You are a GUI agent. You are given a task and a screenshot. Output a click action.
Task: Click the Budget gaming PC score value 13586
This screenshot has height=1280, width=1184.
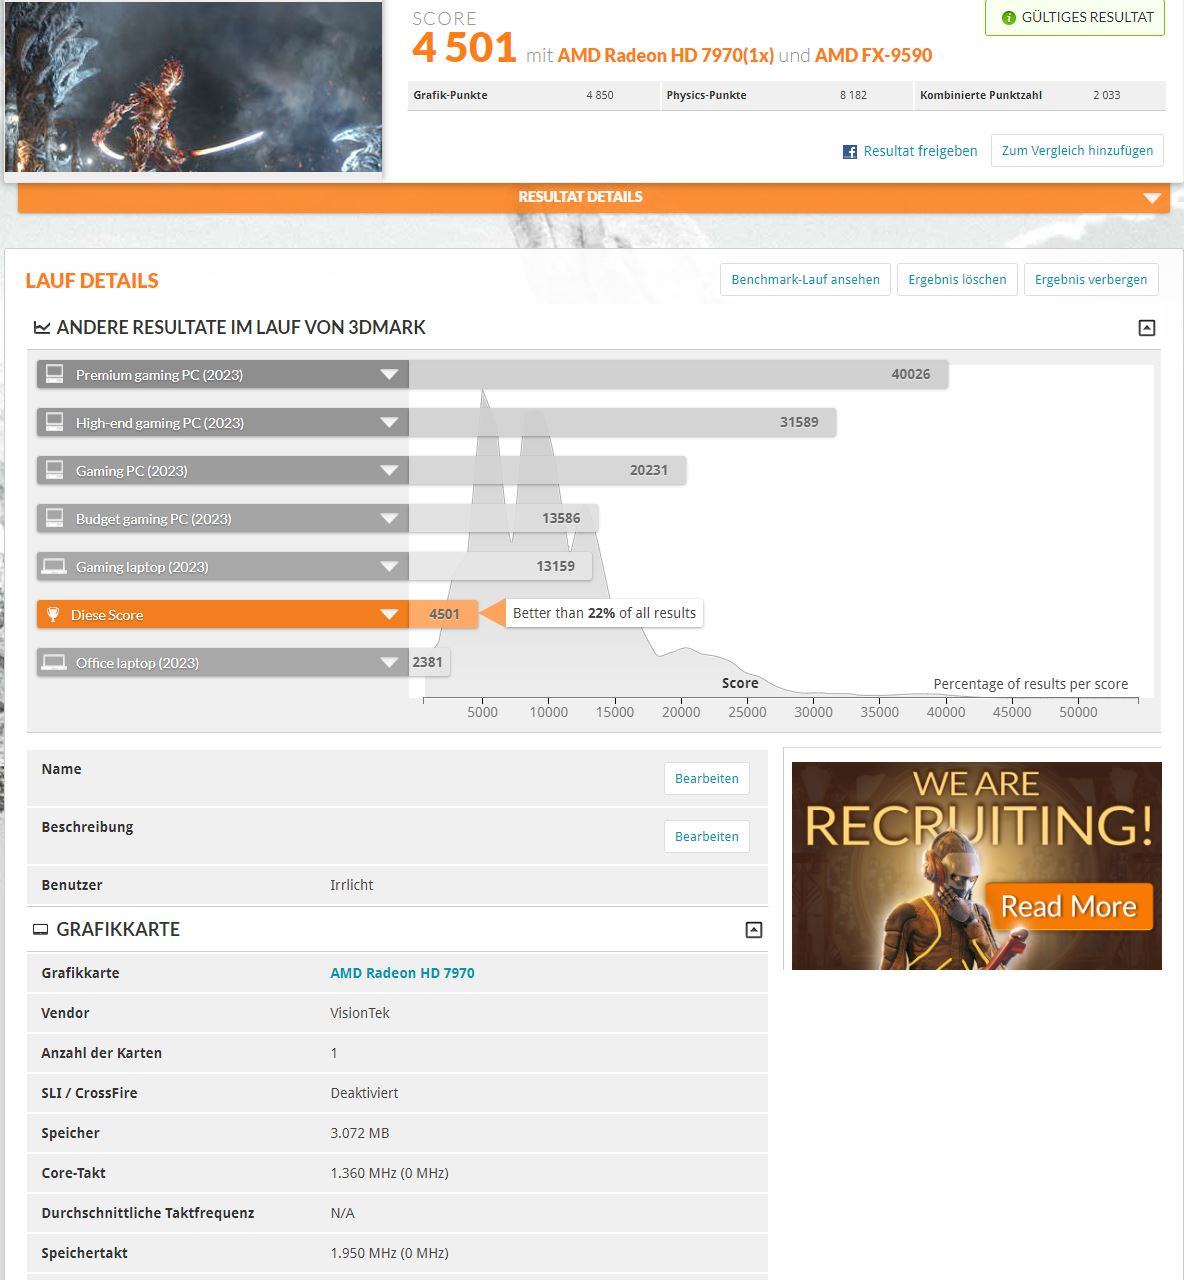[561, 518]
